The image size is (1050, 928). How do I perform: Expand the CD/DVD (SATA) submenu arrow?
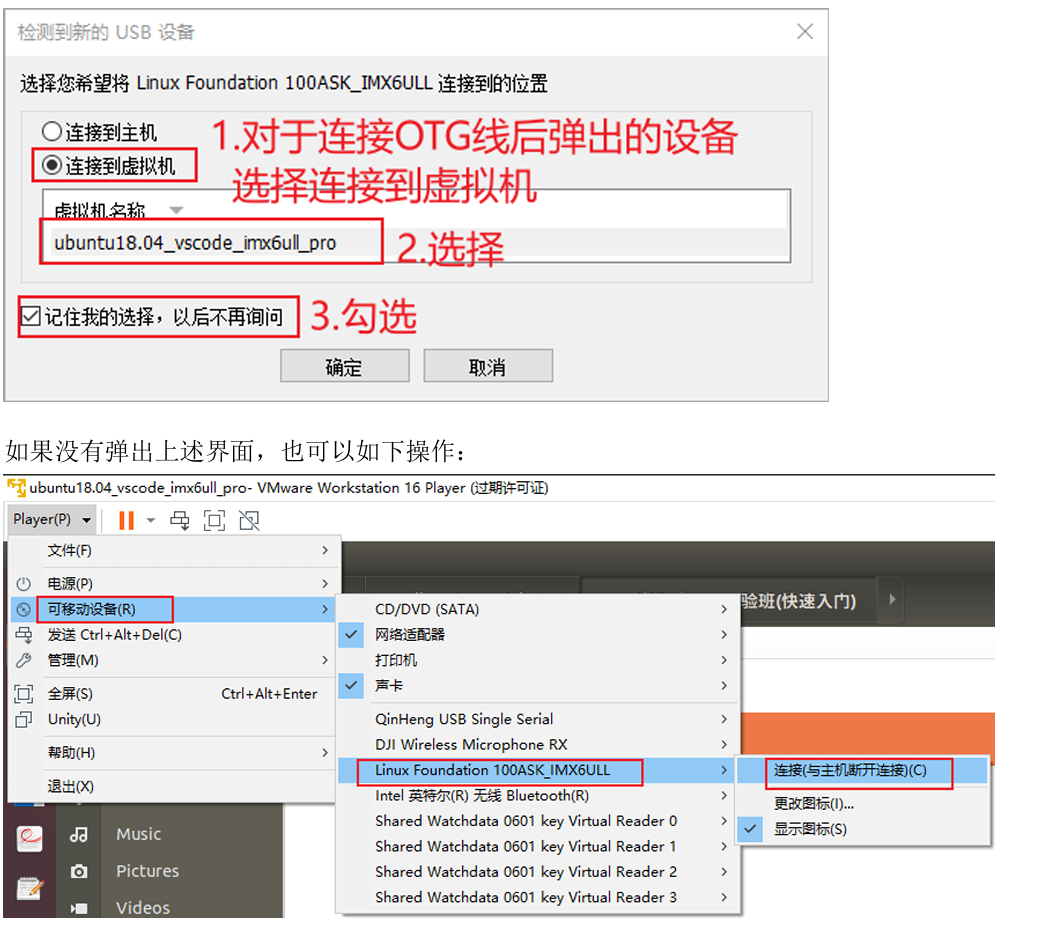[724, 609]
